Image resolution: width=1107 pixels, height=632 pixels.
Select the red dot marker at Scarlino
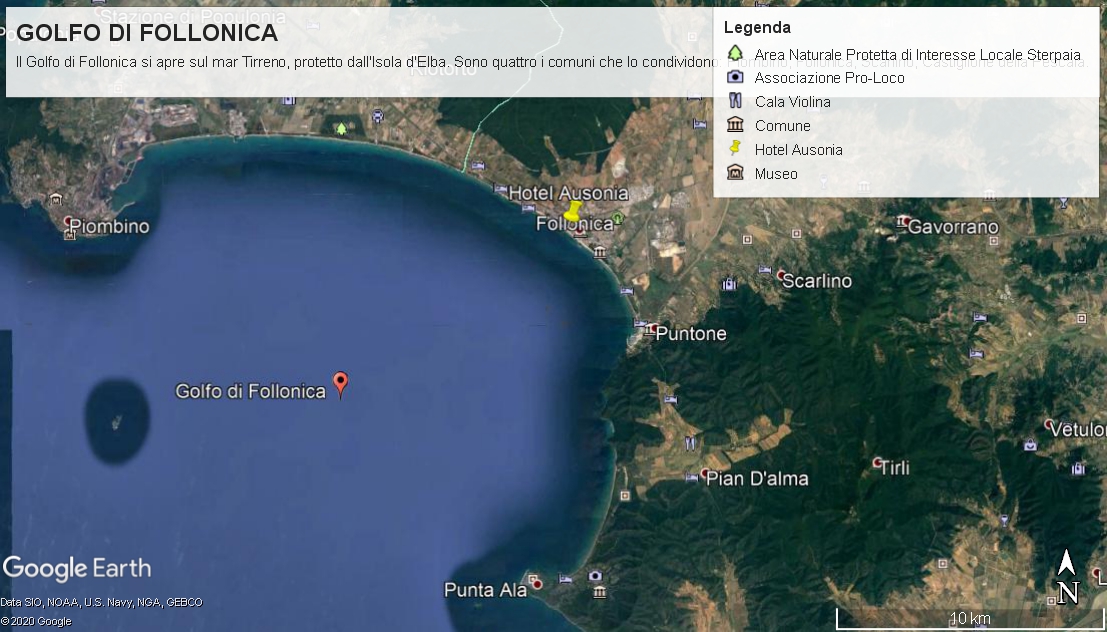click(x=782, y=275)
